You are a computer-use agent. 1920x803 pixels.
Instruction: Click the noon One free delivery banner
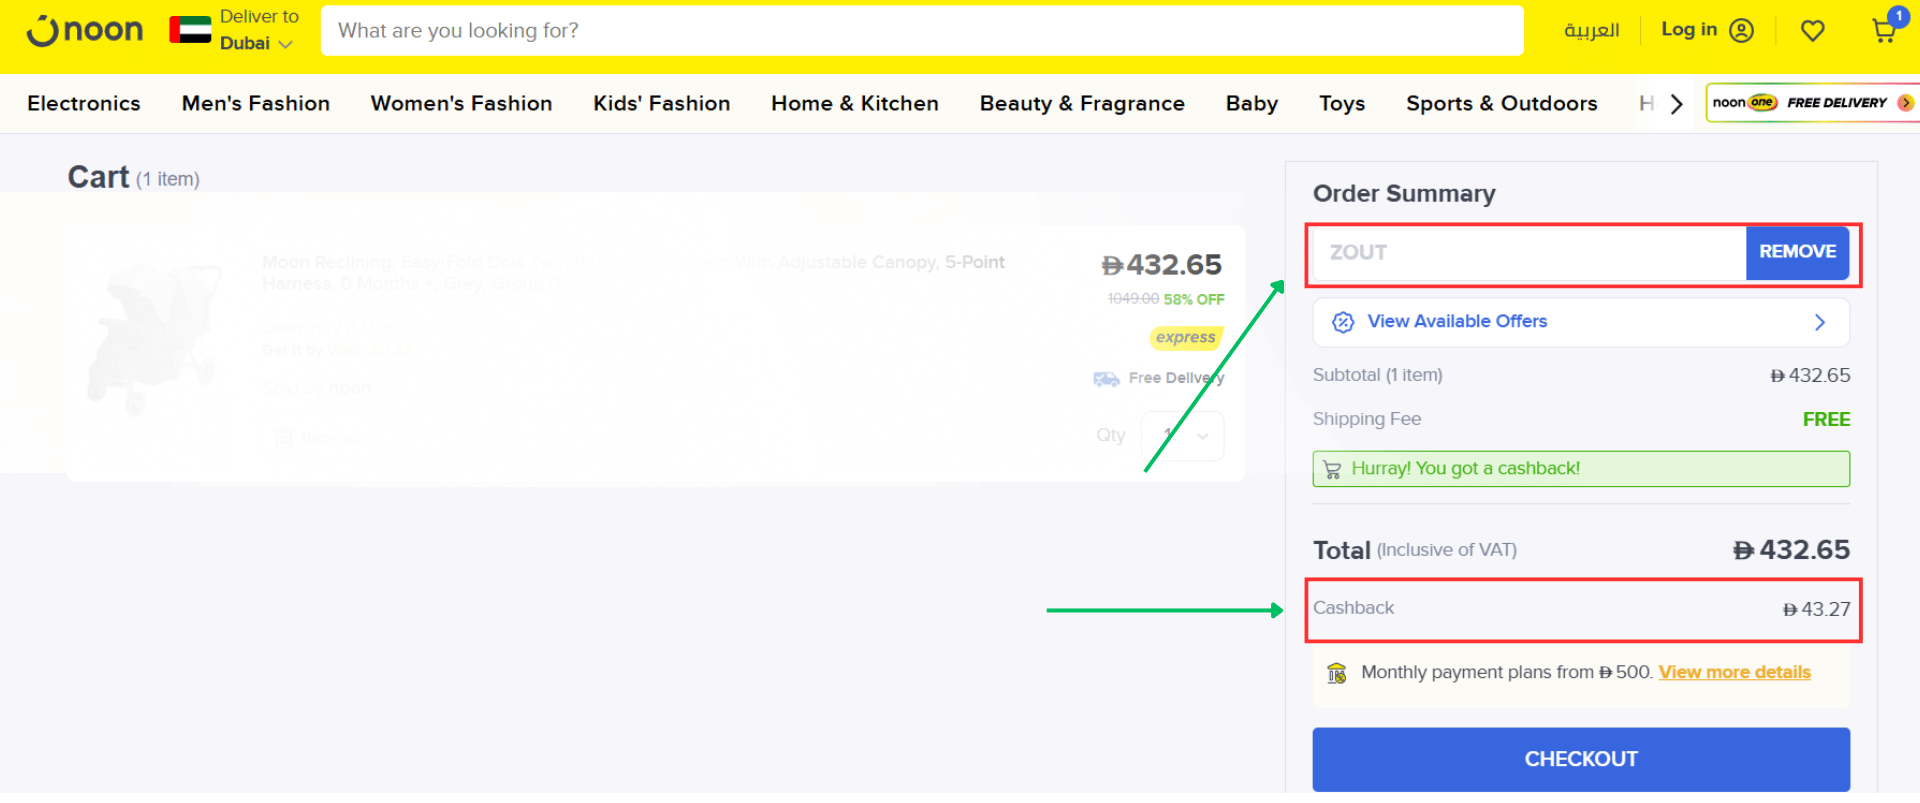pos(1811,103)
